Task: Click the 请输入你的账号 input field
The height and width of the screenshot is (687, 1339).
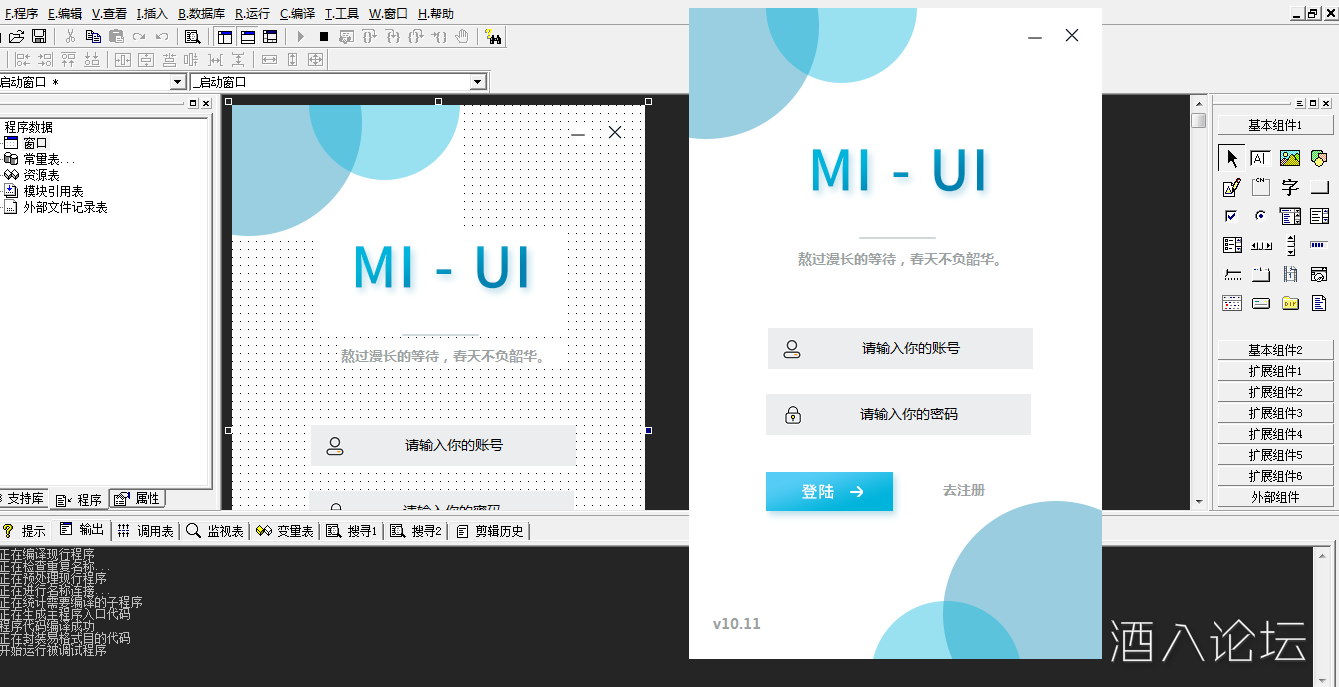Action: click(899, 348)
